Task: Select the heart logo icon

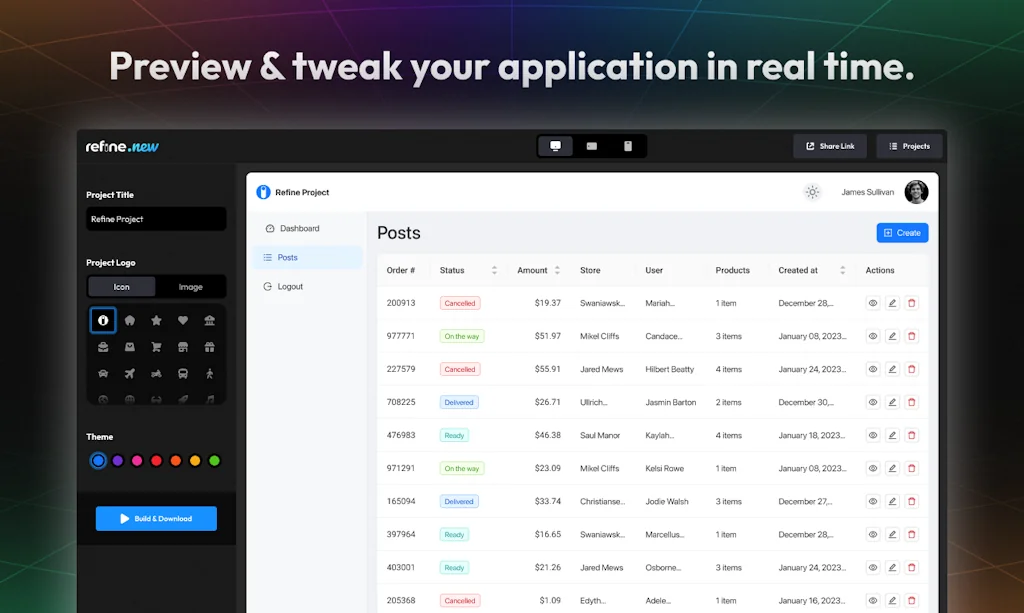Action: click(184, 320)
